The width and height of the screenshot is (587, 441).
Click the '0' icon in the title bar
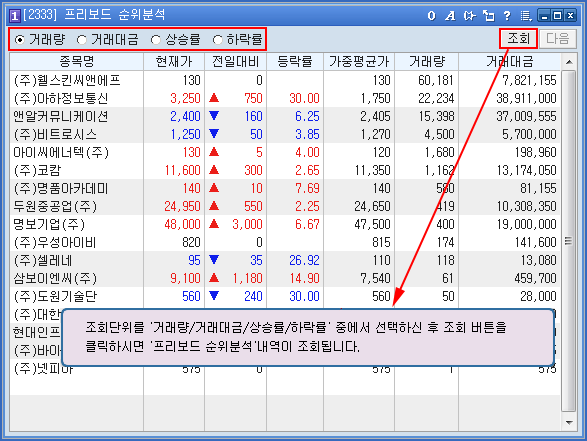tap(431, 16)
